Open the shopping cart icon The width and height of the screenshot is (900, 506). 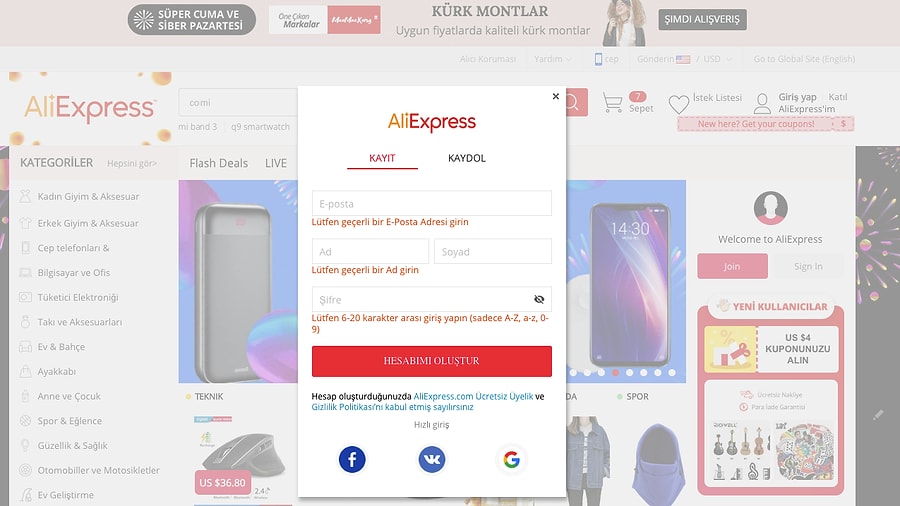[612, 103]
